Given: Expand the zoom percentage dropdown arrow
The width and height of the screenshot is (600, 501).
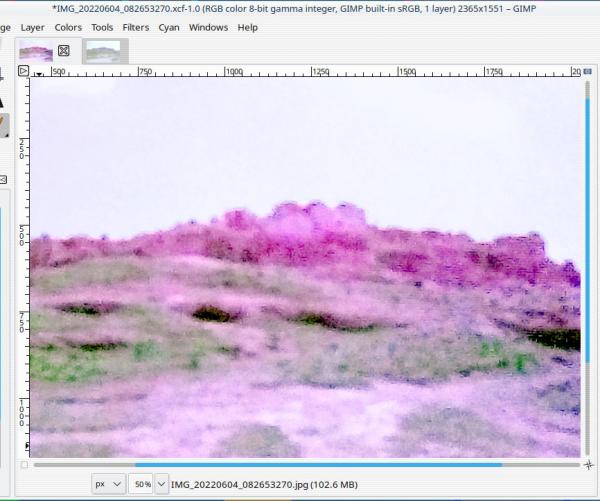Looking at the screenshot, I should click(x=161, y=484).
